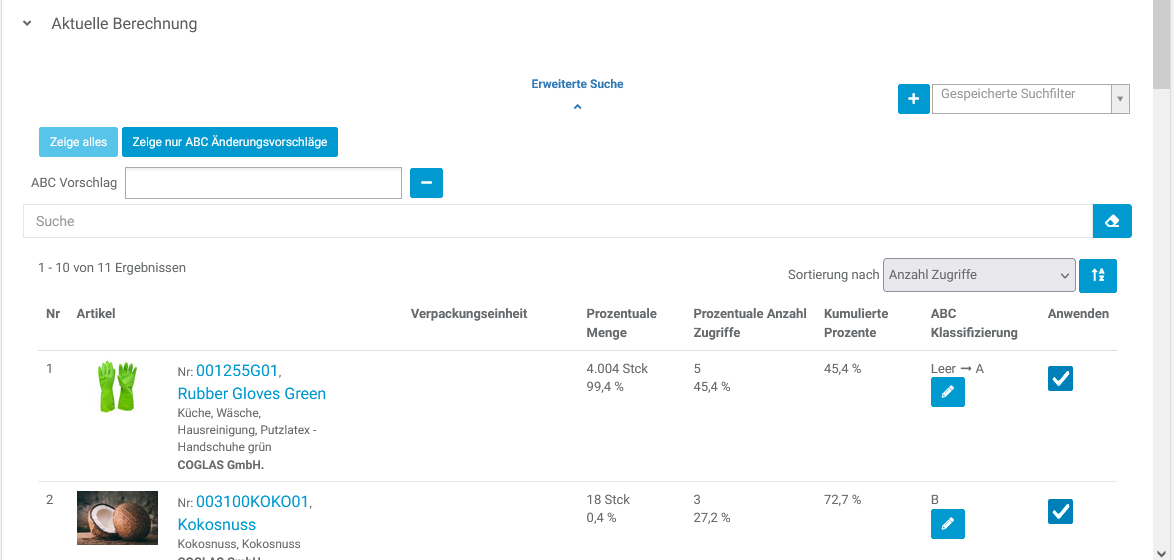This screenshot has width=1174, height=560.
Task: Open article link 001255G01
Action: pos(237,371)
